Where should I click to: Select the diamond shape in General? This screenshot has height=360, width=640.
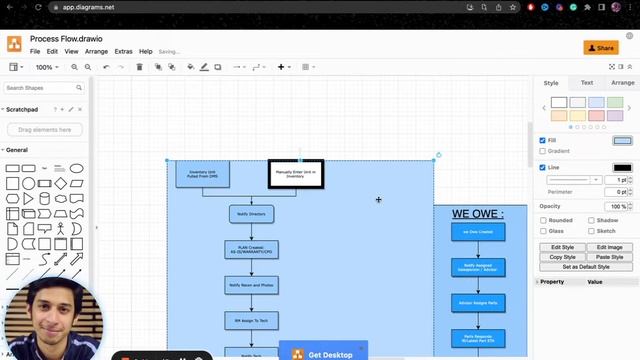(x=60, y=183)
